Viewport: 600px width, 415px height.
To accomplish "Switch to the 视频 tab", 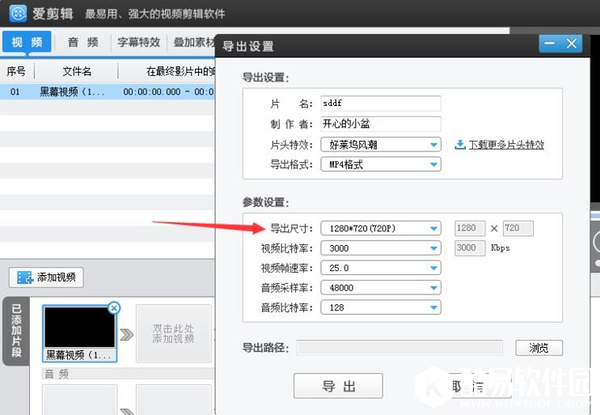I will pyautogui.click(x=29, y=42).
